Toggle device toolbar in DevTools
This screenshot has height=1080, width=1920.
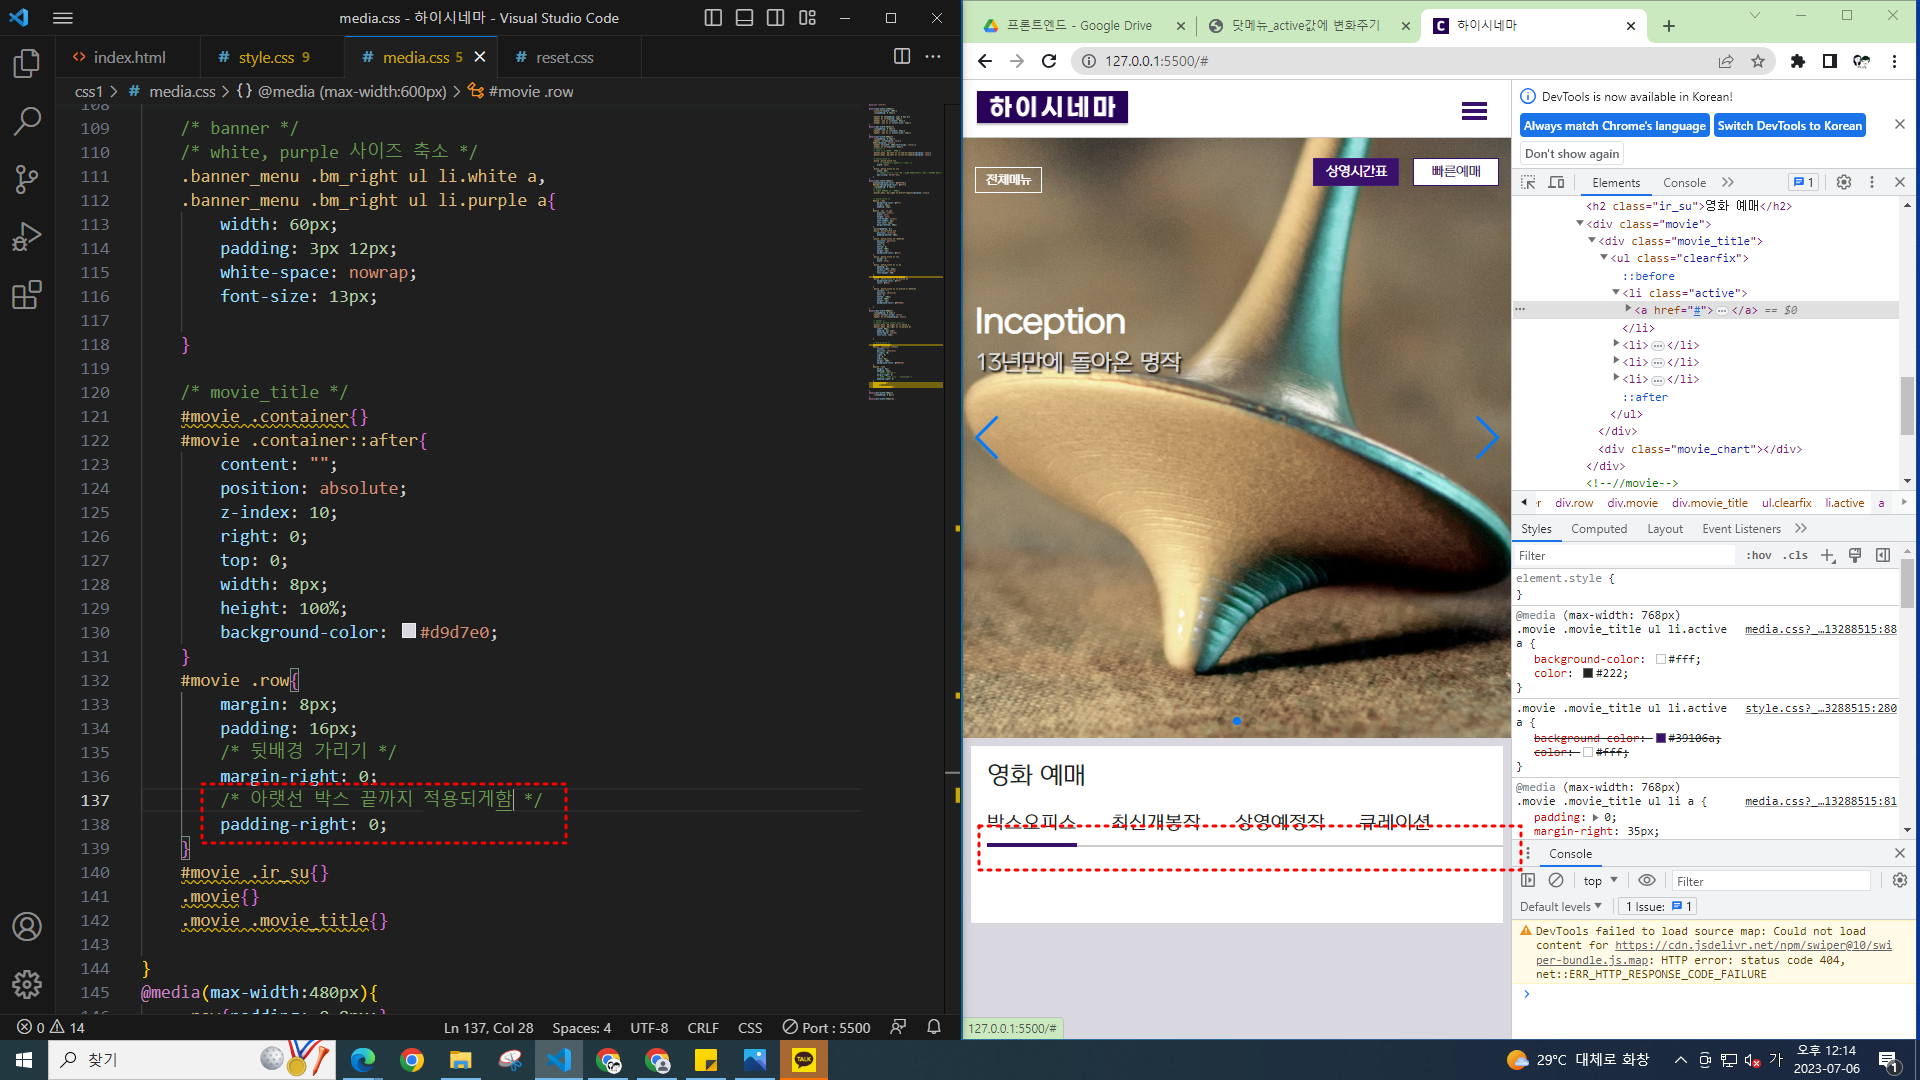click(x=1556, y=182)
